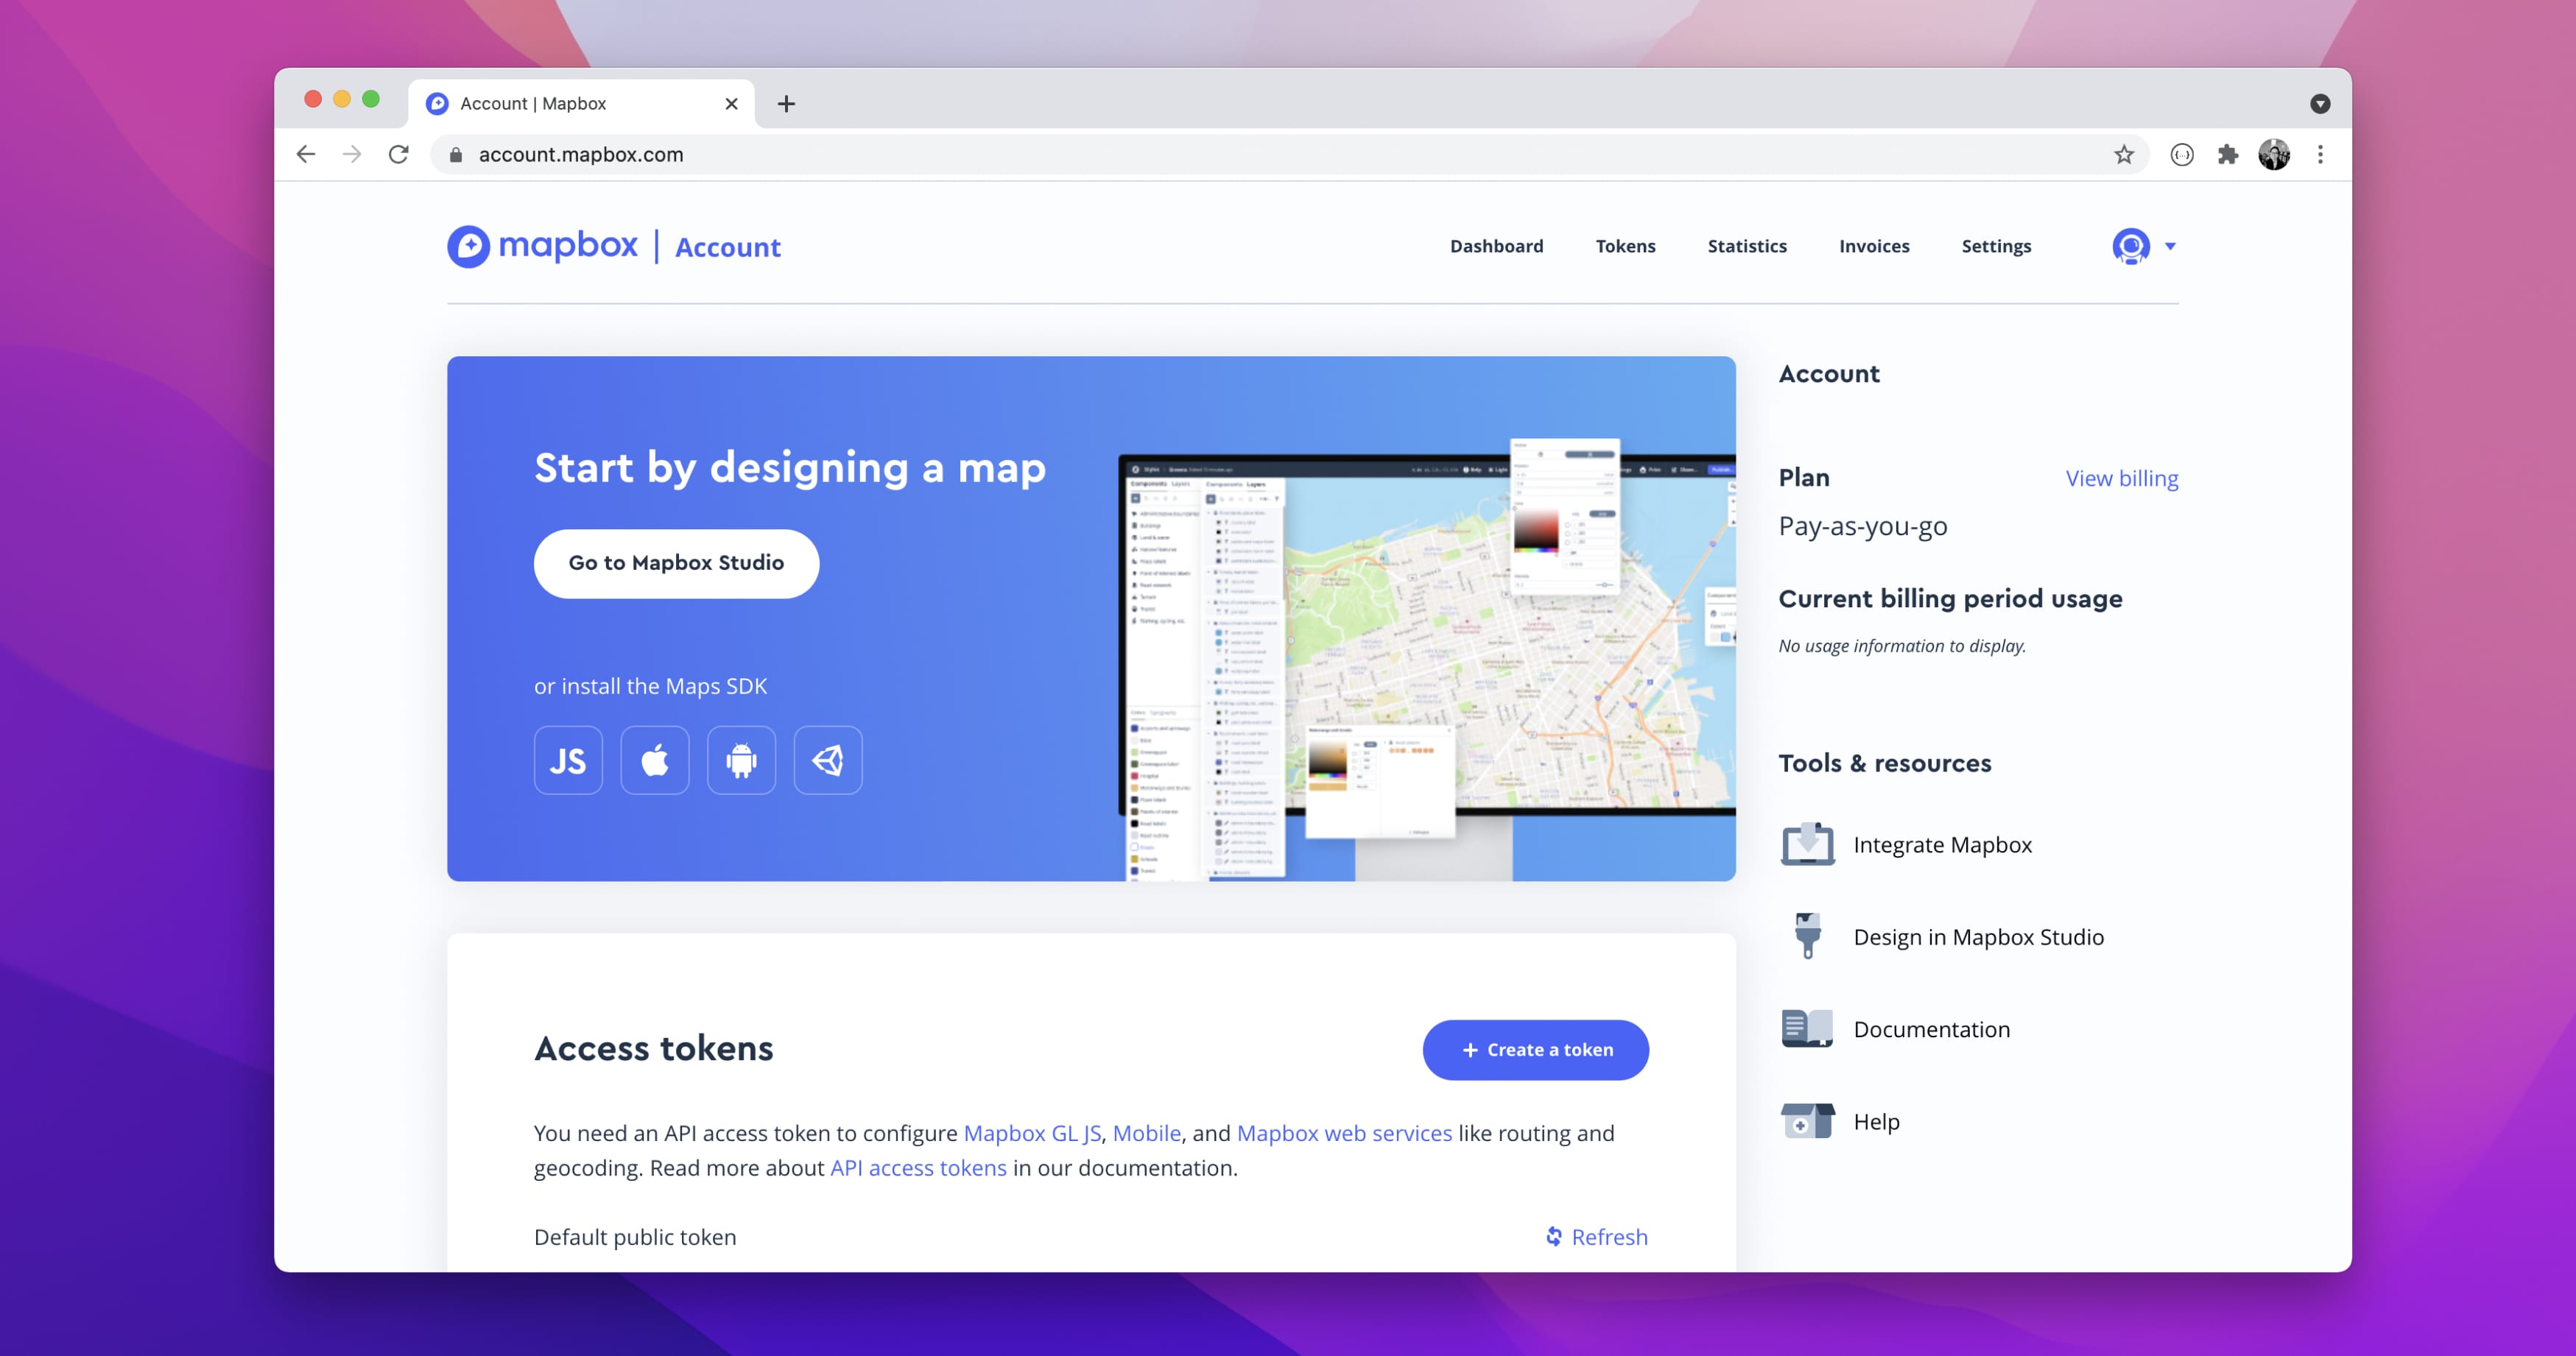
Task: Click the paintbrush Design in Studio icon
Action: point(1807,936)
